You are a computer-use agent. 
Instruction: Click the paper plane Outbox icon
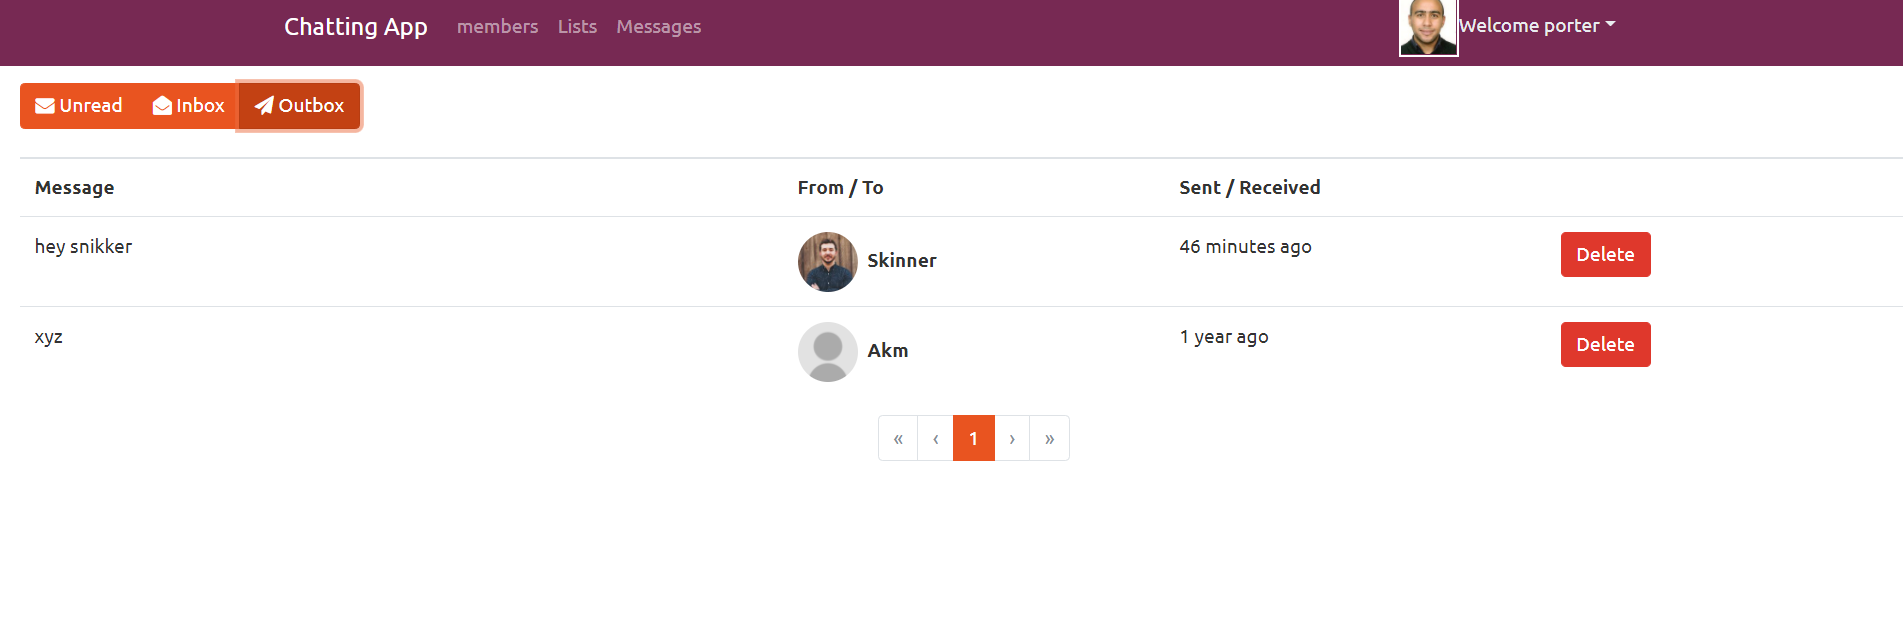point(263,105)
